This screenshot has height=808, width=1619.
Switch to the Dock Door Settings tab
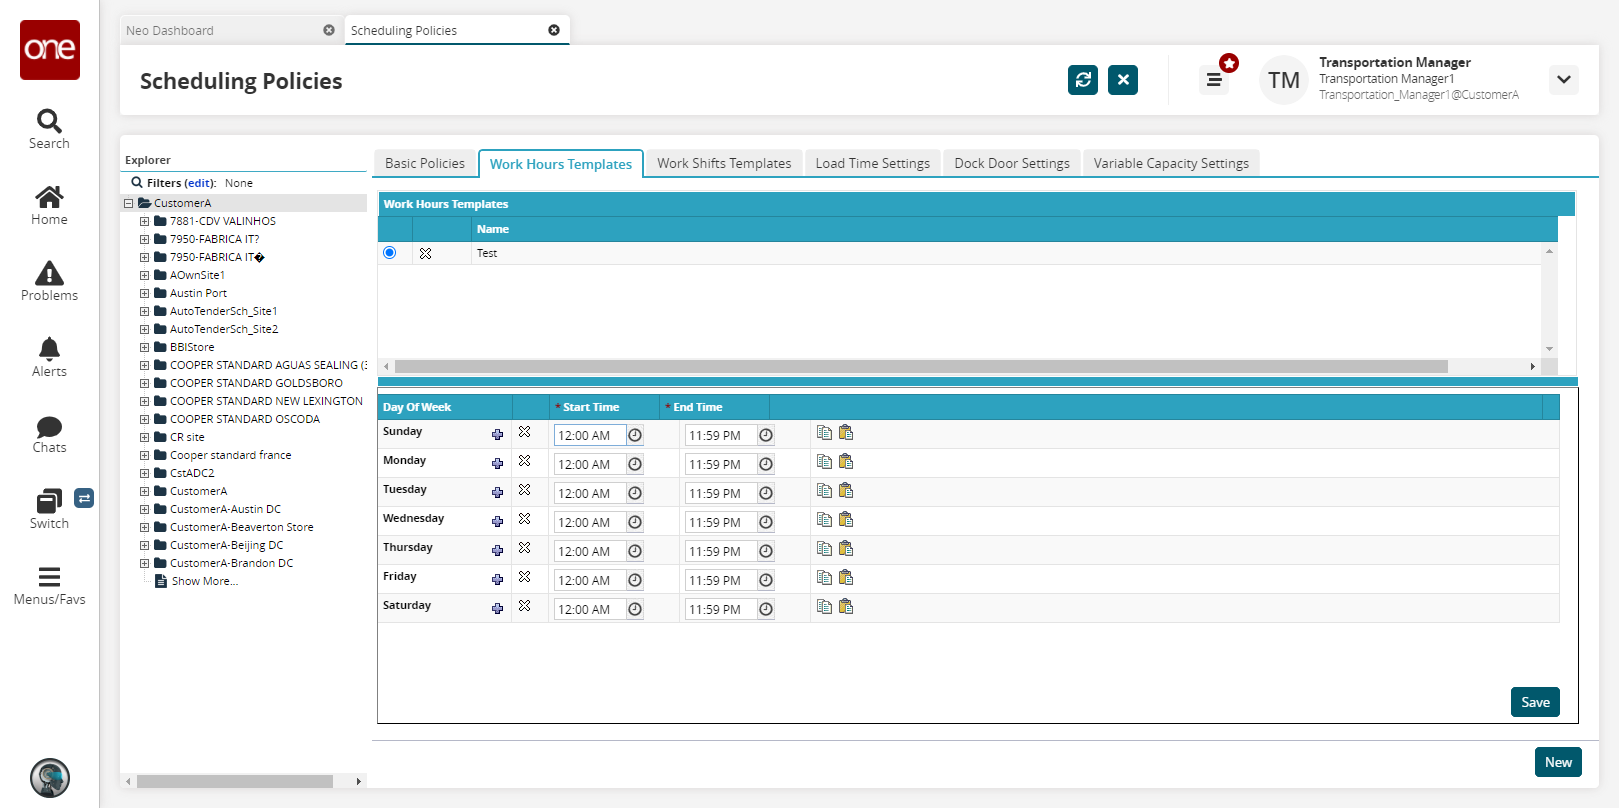(x=1011, y=163)
